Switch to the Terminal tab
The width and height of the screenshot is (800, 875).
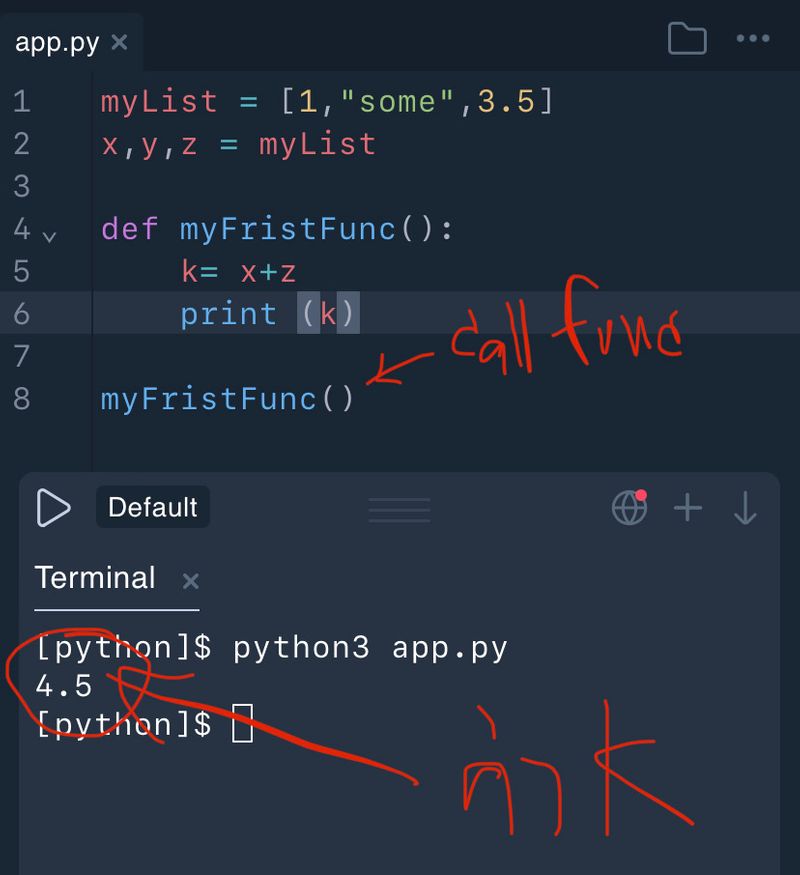pyautogui.click(x=95, y=579)
